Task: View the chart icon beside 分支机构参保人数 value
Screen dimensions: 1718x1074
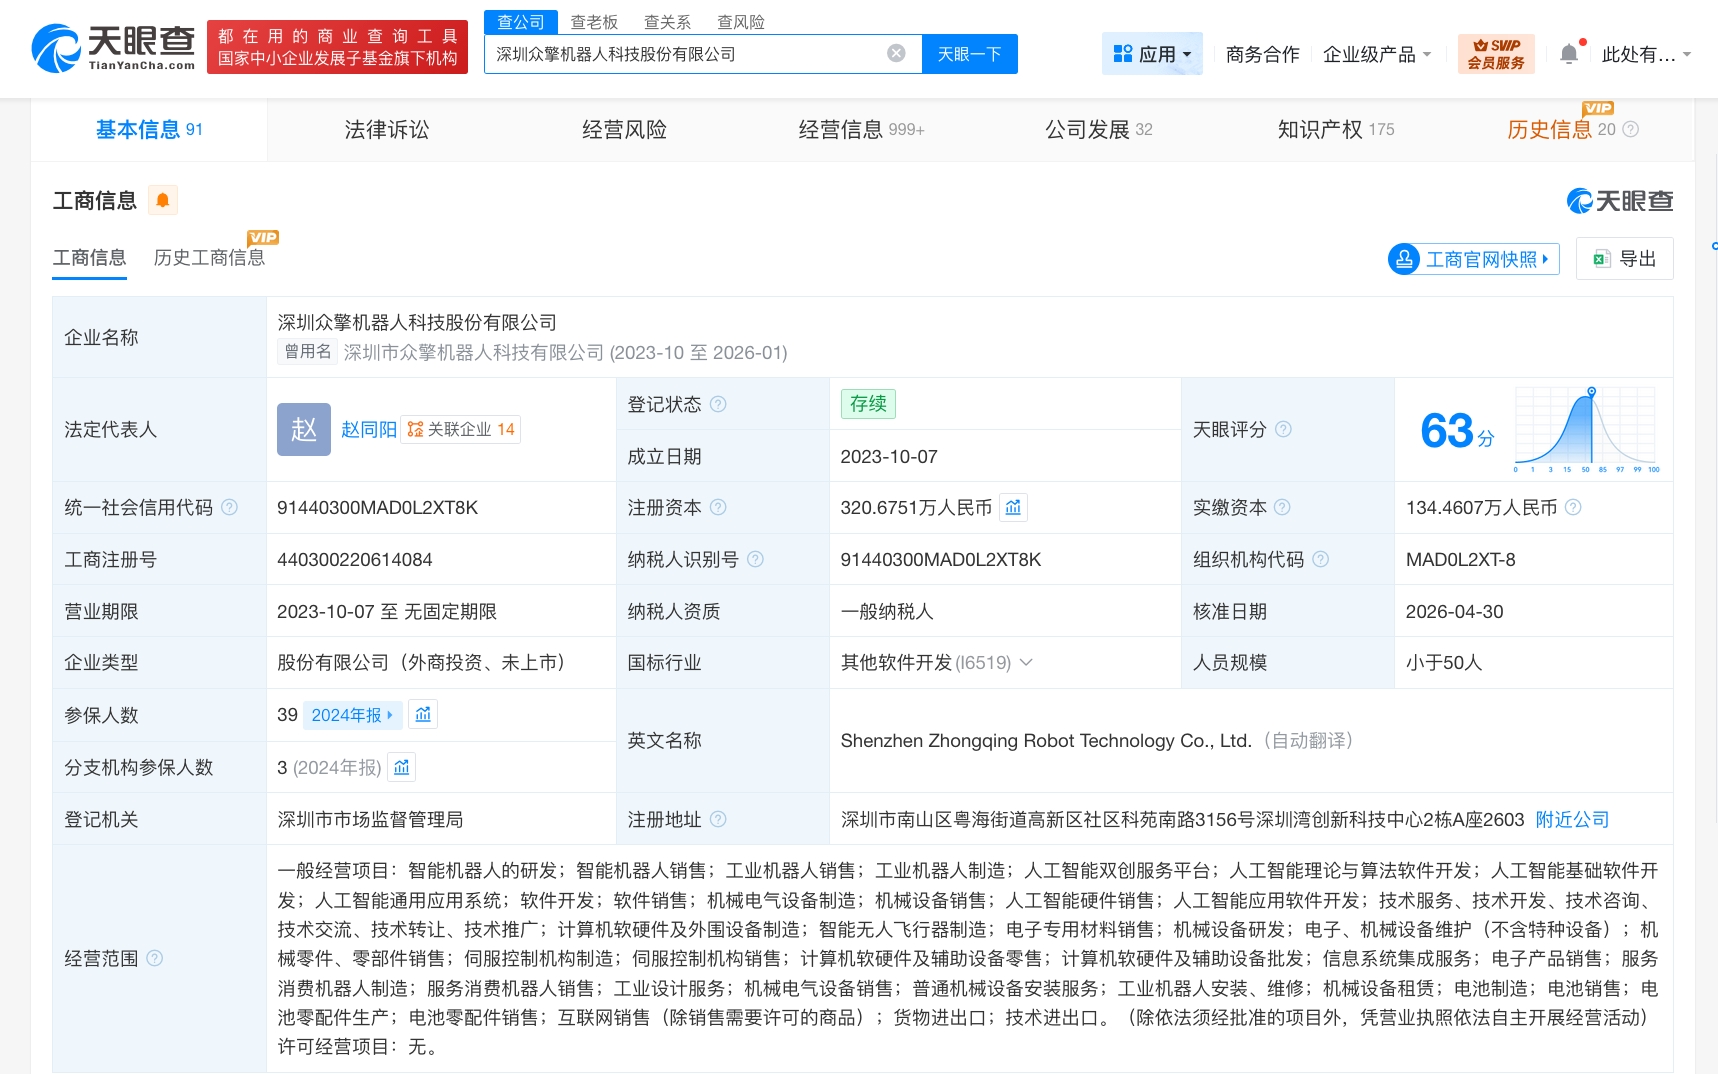Action: click(x=401, y=767)
